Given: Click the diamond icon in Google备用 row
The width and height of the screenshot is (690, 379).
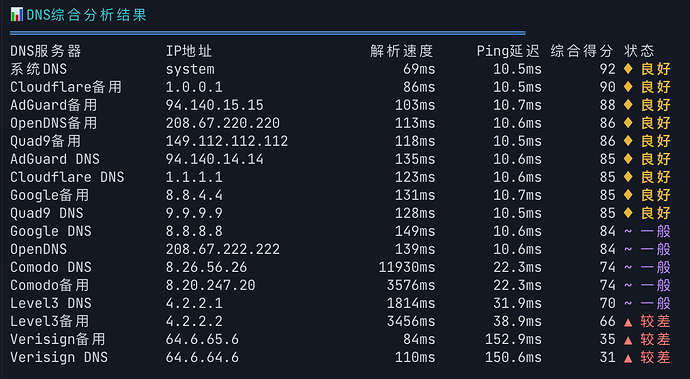Looking at the screenshot, I should (628, 195).
